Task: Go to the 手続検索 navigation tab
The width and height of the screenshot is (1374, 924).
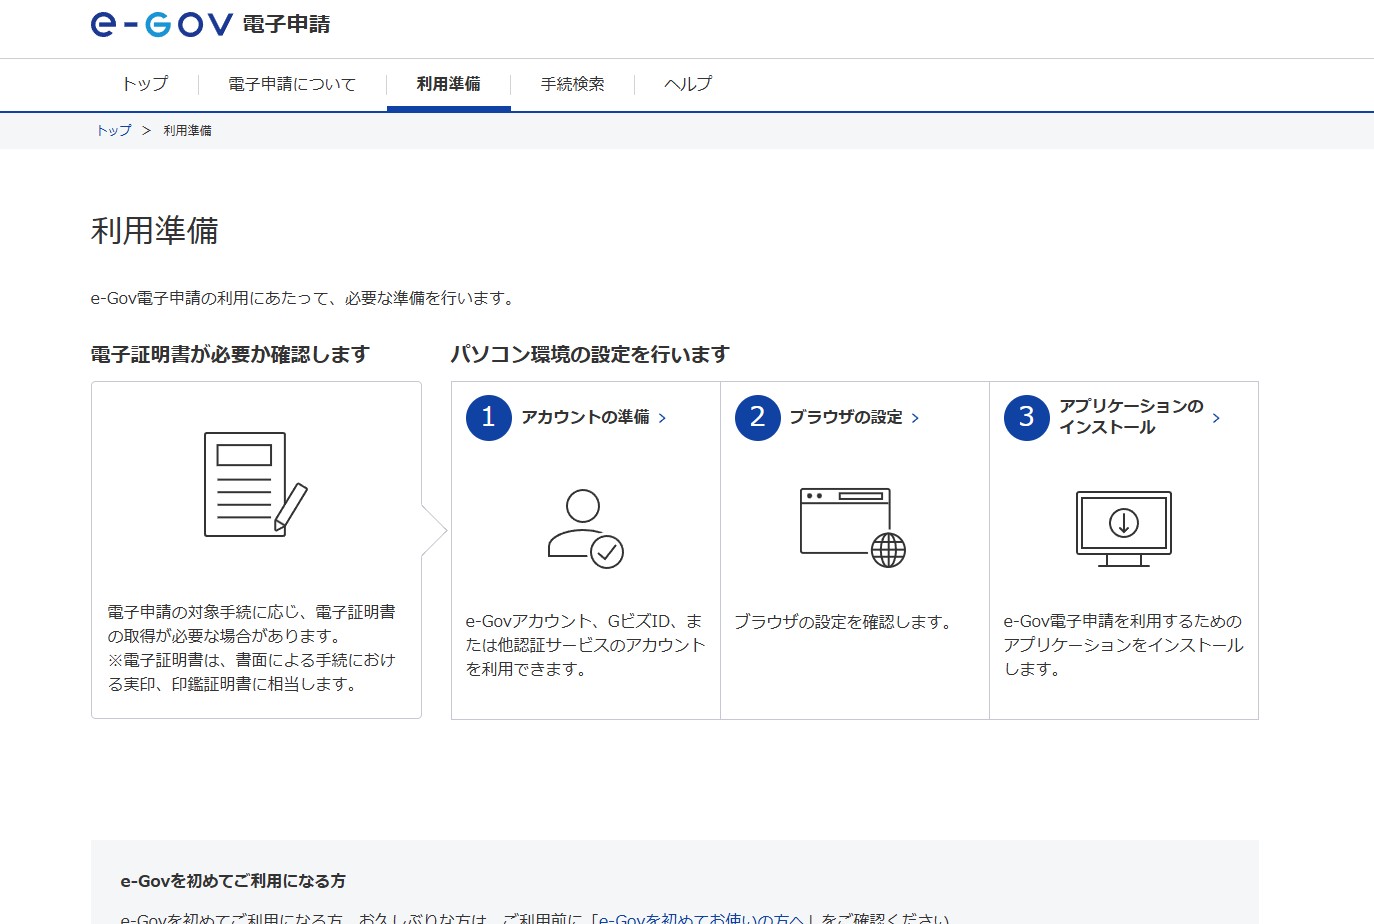Action: [x=573, y=84]
